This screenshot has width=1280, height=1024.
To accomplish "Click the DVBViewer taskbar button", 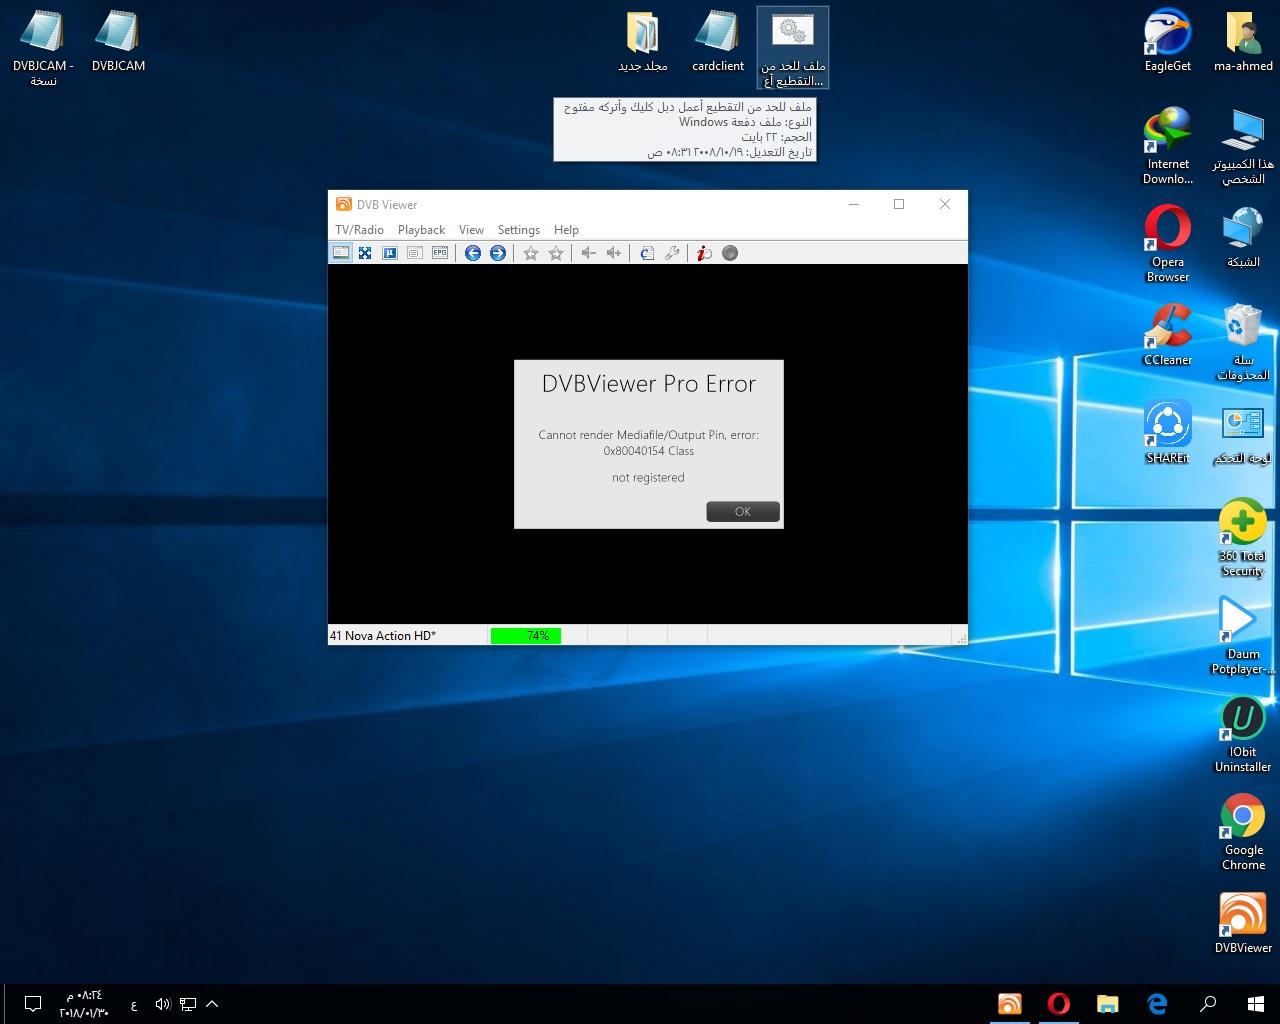I will [x=1010, y=1004].
